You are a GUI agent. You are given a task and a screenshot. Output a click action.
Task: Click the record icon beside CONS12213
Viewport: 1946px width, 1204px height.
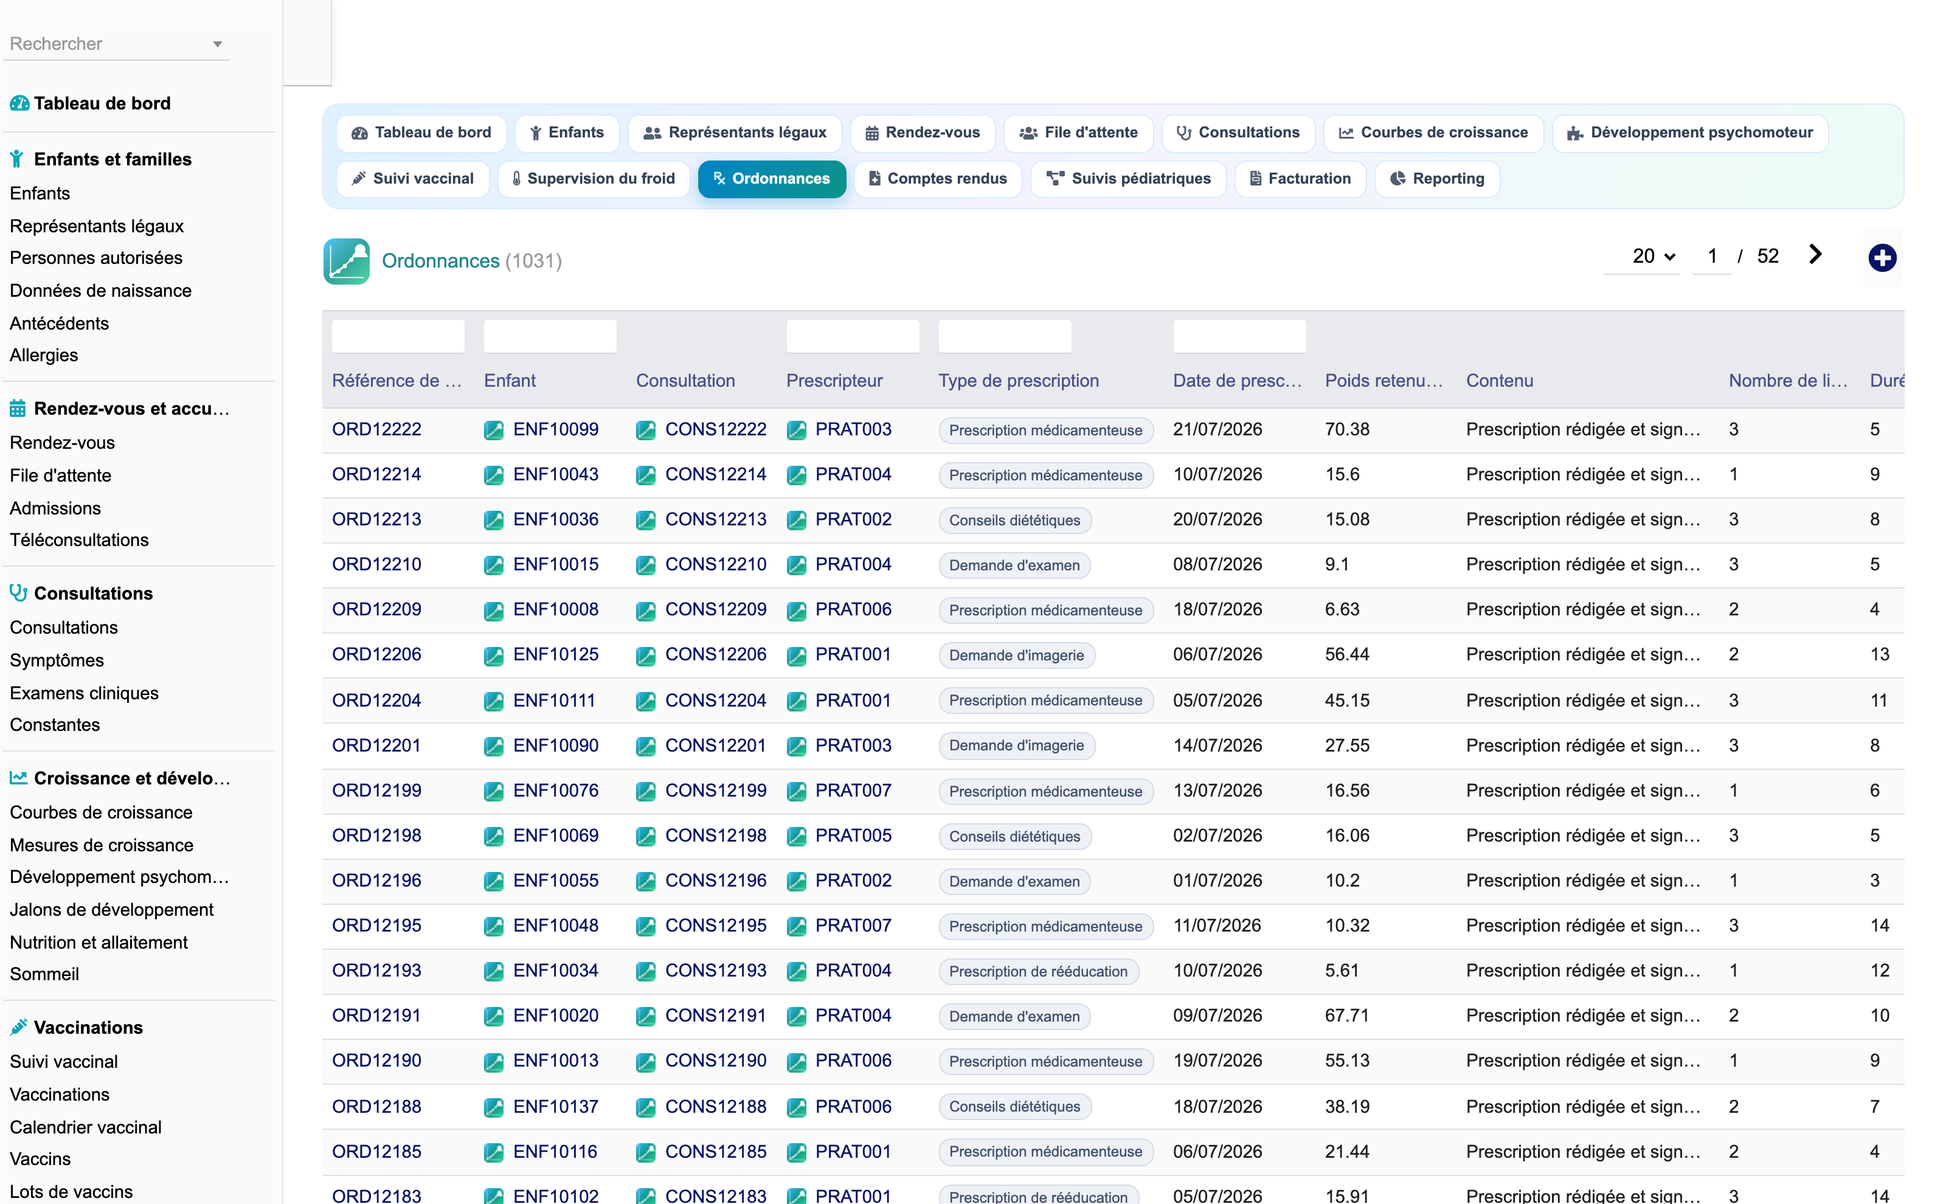[646, 520]
